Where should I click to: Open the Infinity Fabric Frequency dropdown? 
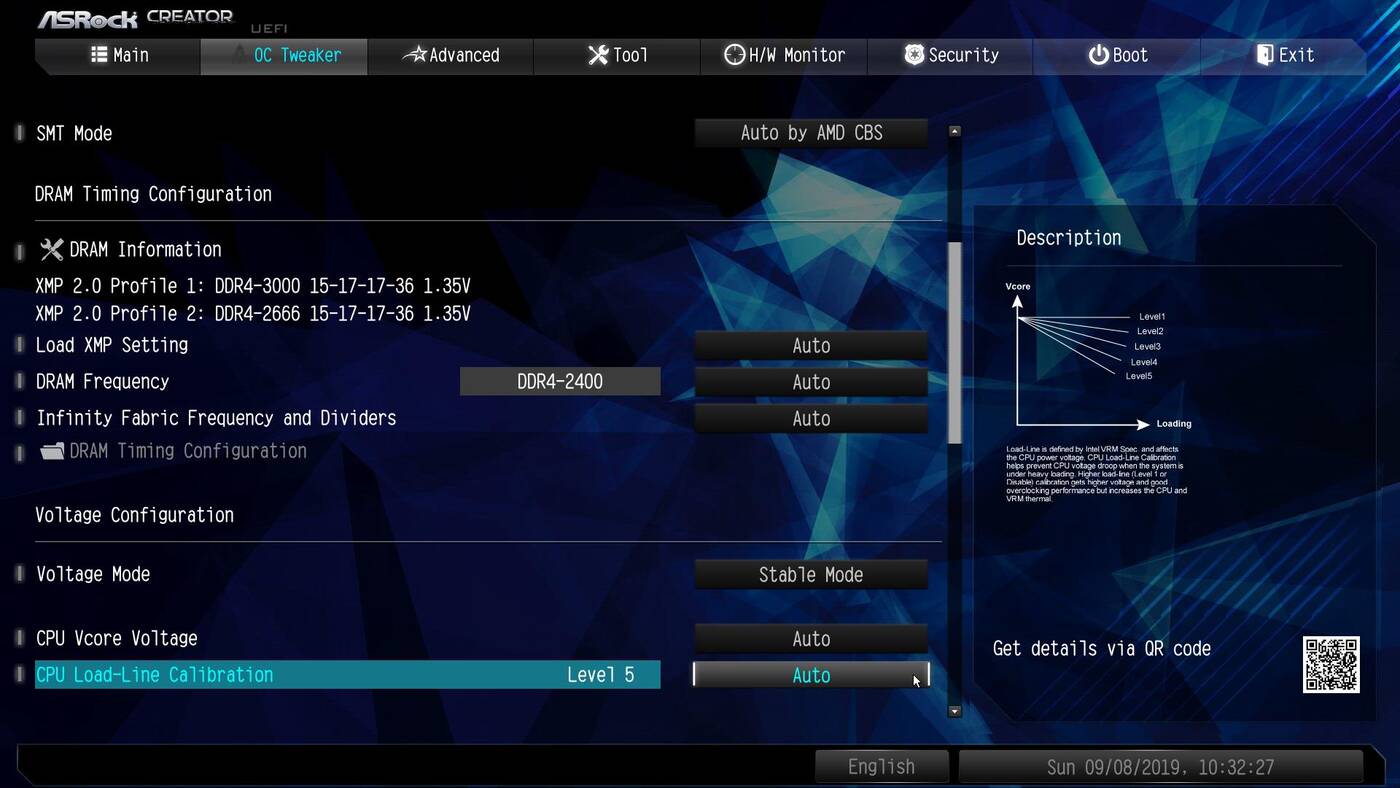pyautogui.click(x=811, y=418)
